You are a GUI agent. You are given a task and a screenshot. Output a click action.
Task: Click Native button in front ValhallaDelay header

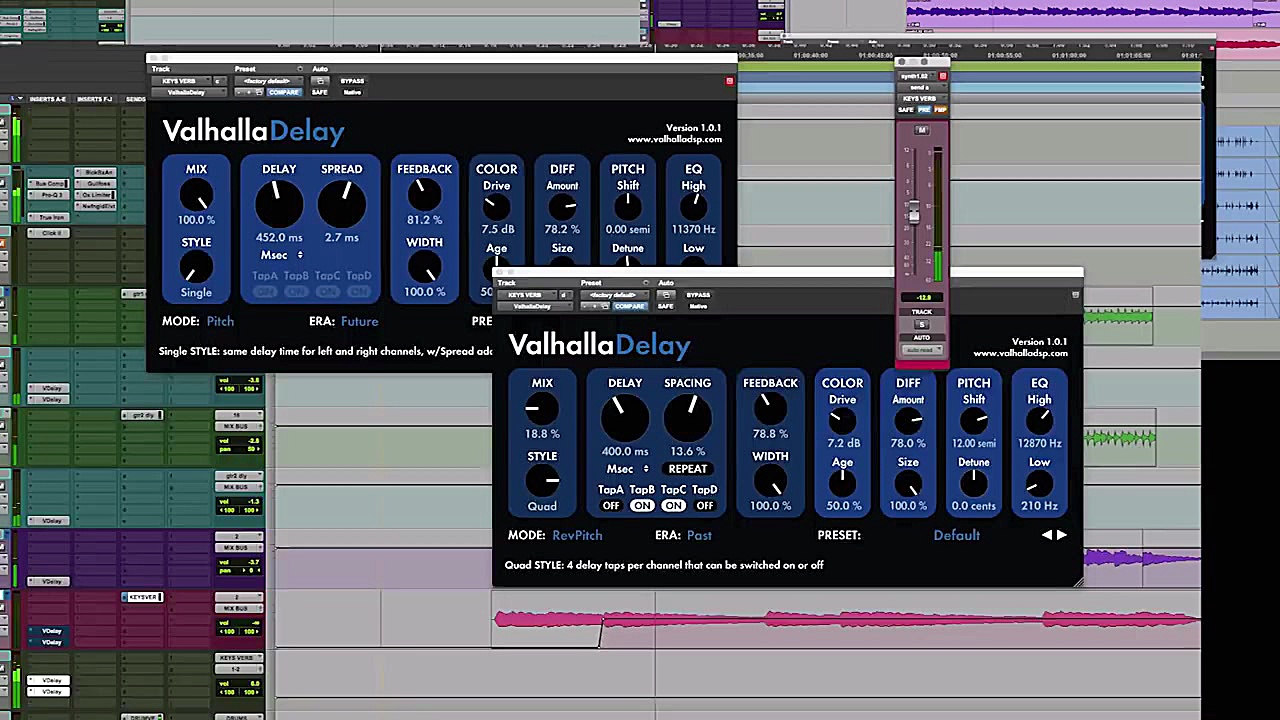click(698, 306)
